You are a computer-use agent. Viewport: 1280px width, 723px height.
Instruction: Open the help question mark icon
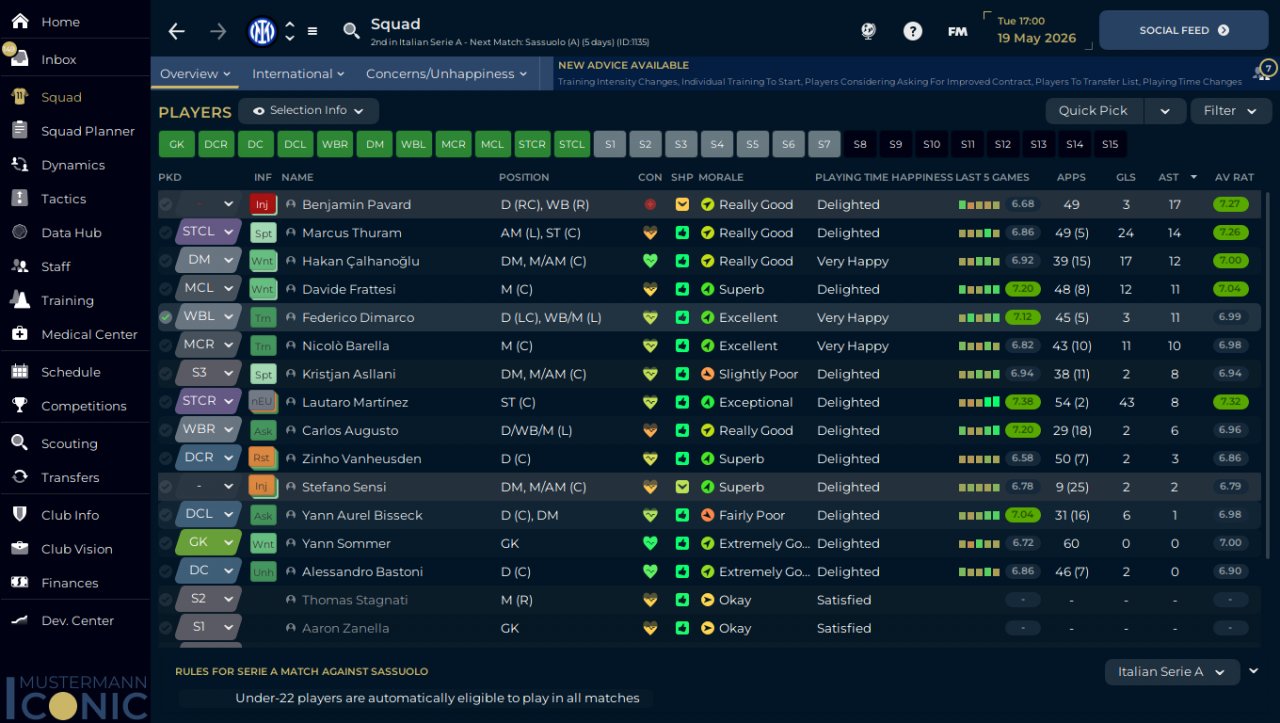(912, 31)
